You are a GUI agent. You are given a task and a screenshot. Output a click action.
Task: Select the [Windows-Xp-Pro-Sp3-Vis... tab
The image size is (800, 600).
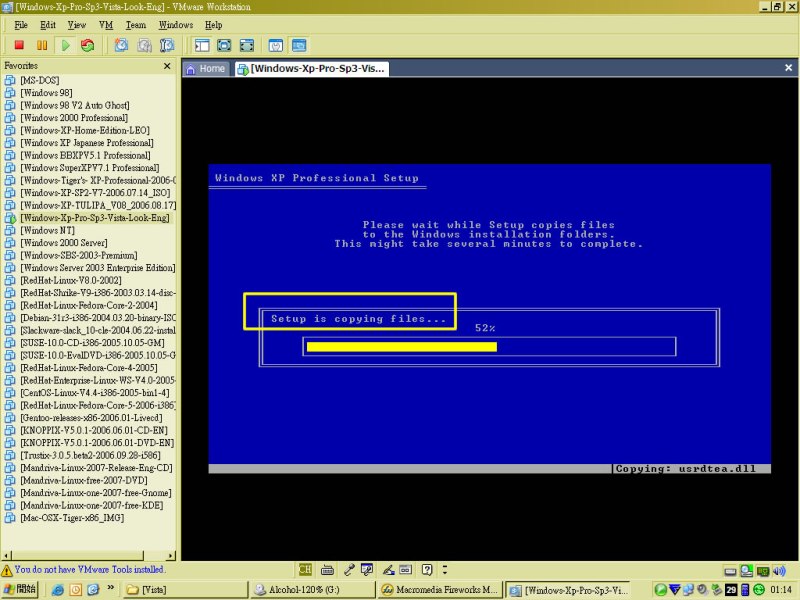[312, 69]
